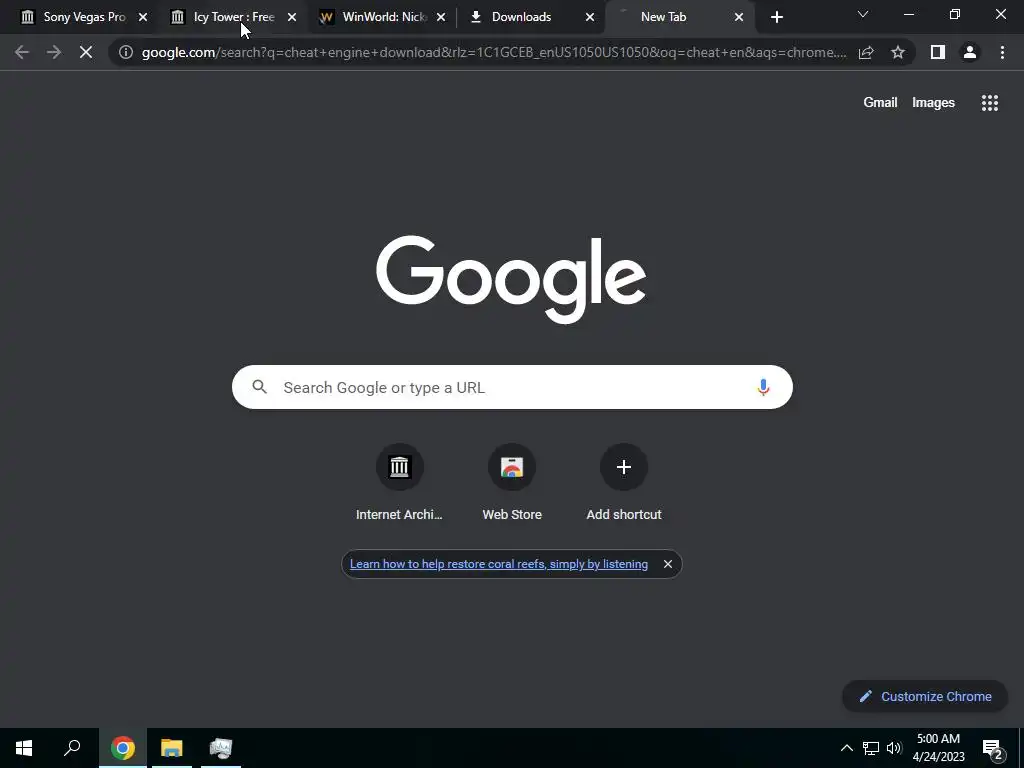
Task: Open the Chrome three-dot menu
Action: pyautogui.click(x=1002, y=52)
